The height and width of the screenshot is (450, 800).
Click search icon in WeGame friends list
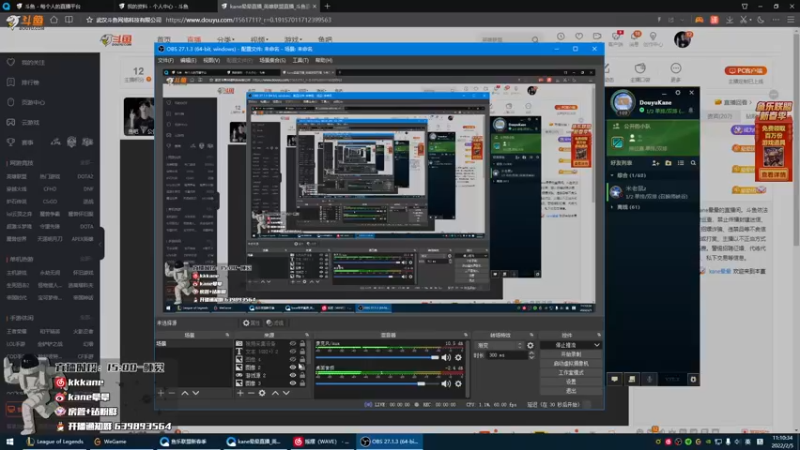point(693,163)
